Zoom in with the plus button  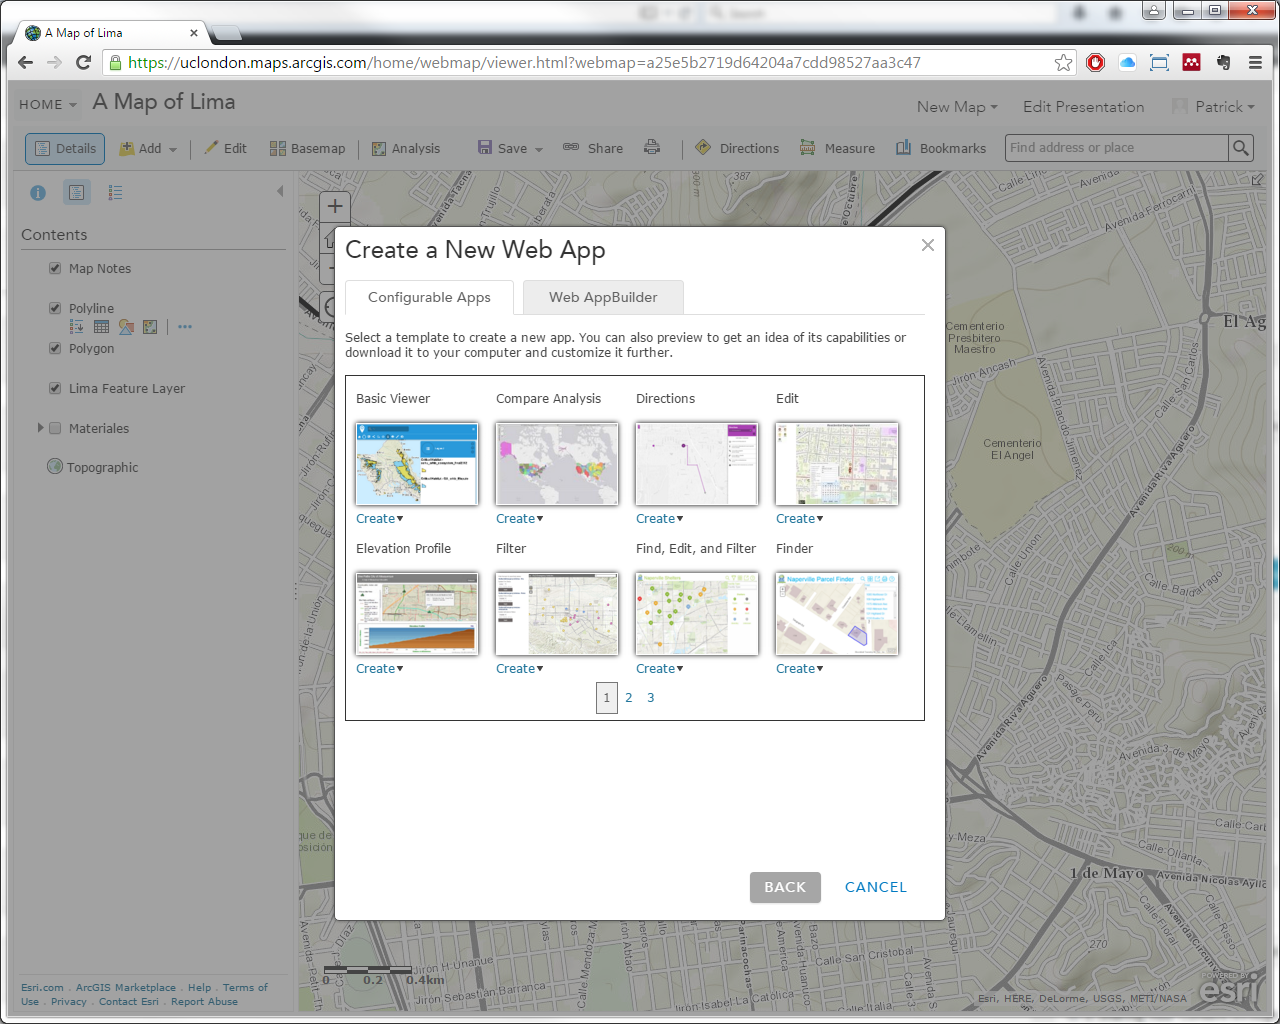334,207
